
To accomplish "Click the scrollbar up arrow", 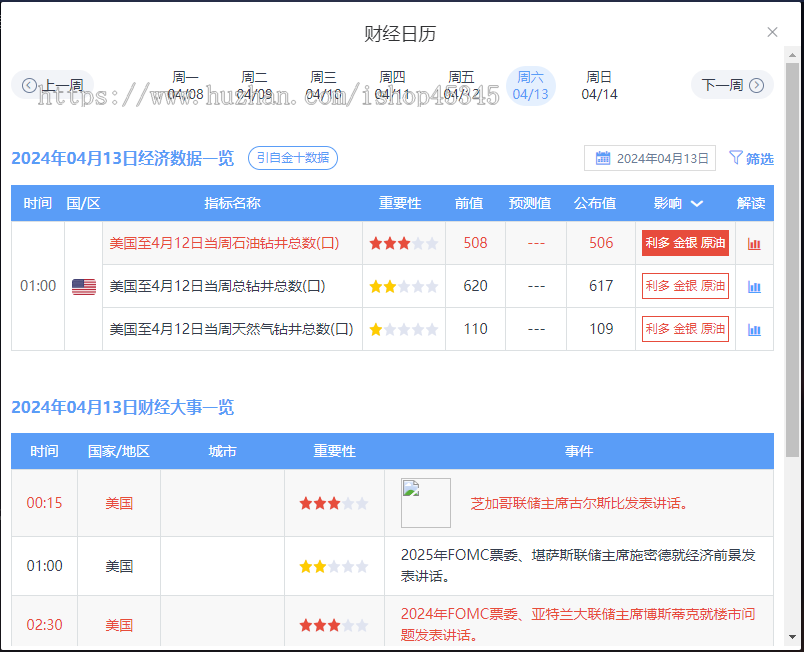I will (792, 55).
